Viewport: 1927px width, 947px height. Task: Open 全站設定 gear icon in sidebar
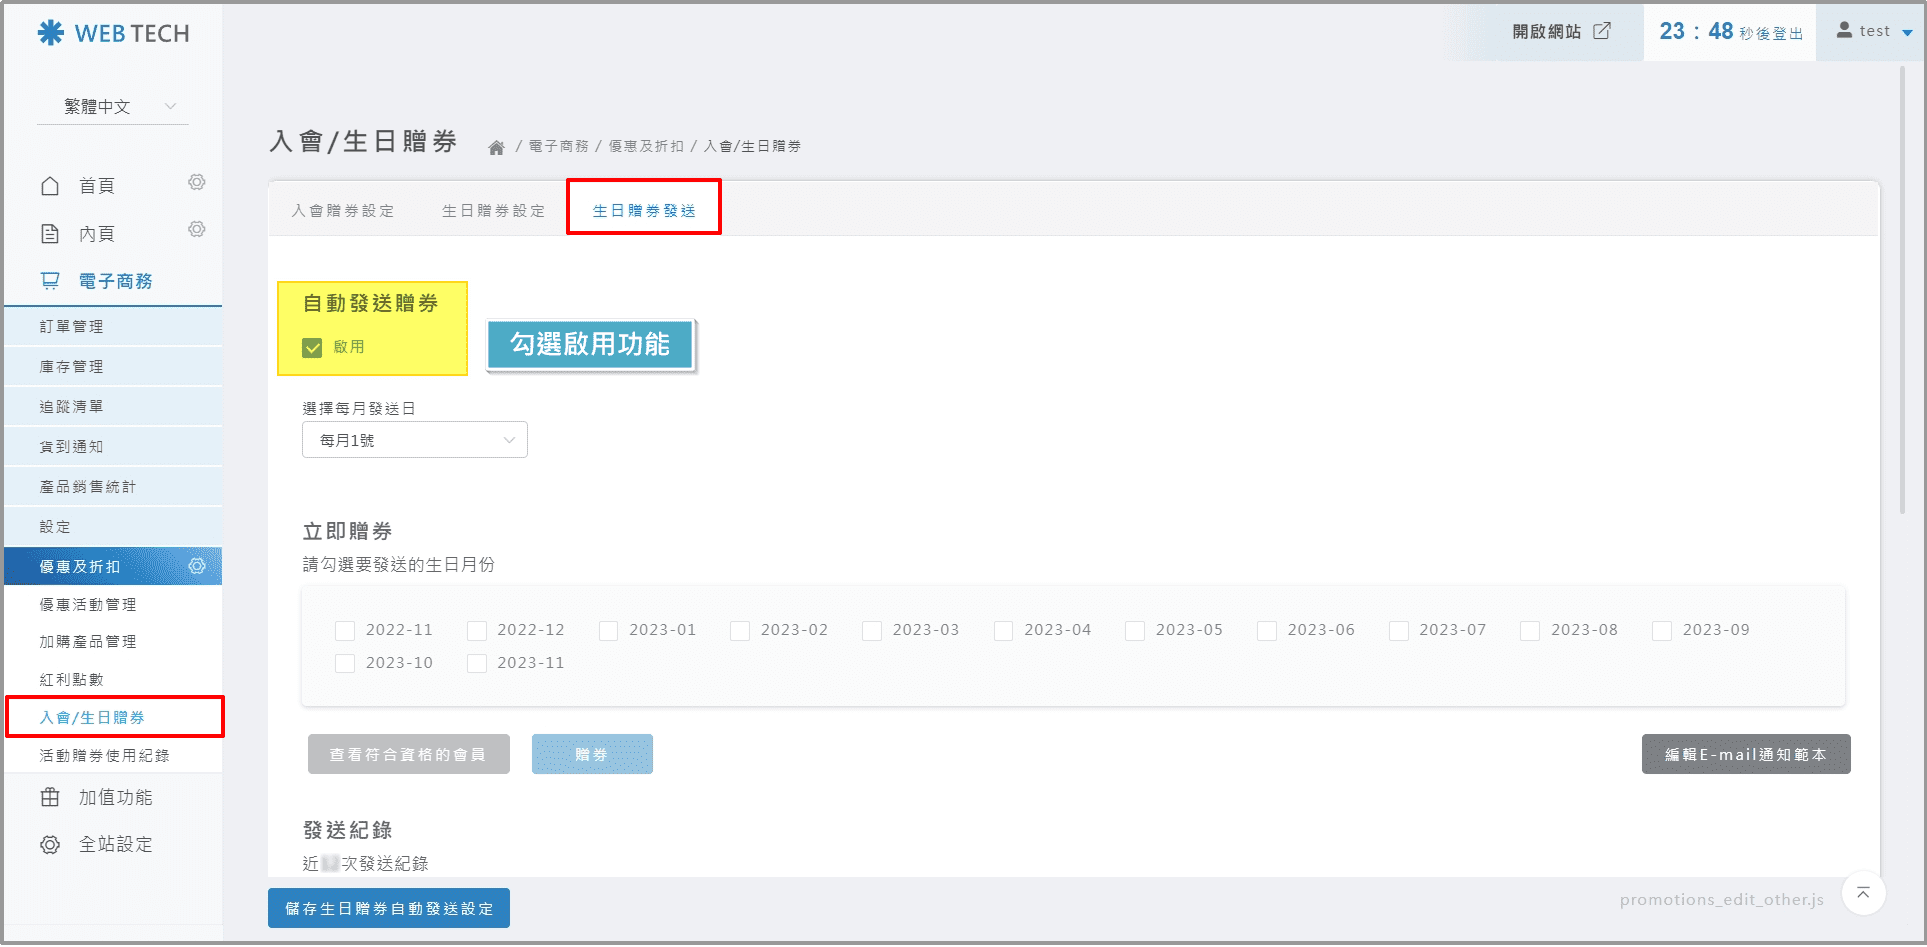[x=50, y=845]
